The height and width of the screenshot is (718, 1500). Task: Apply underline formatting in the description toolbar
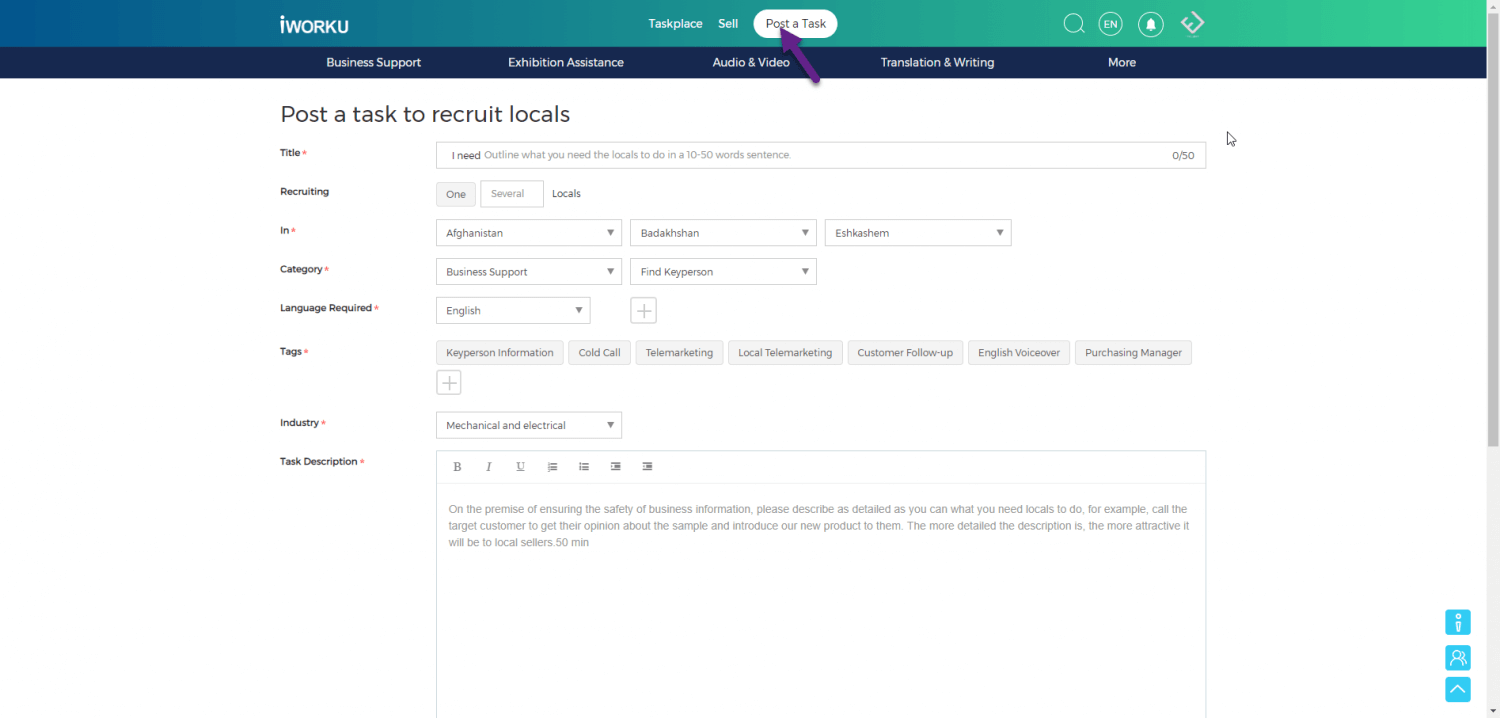[520, 466]
